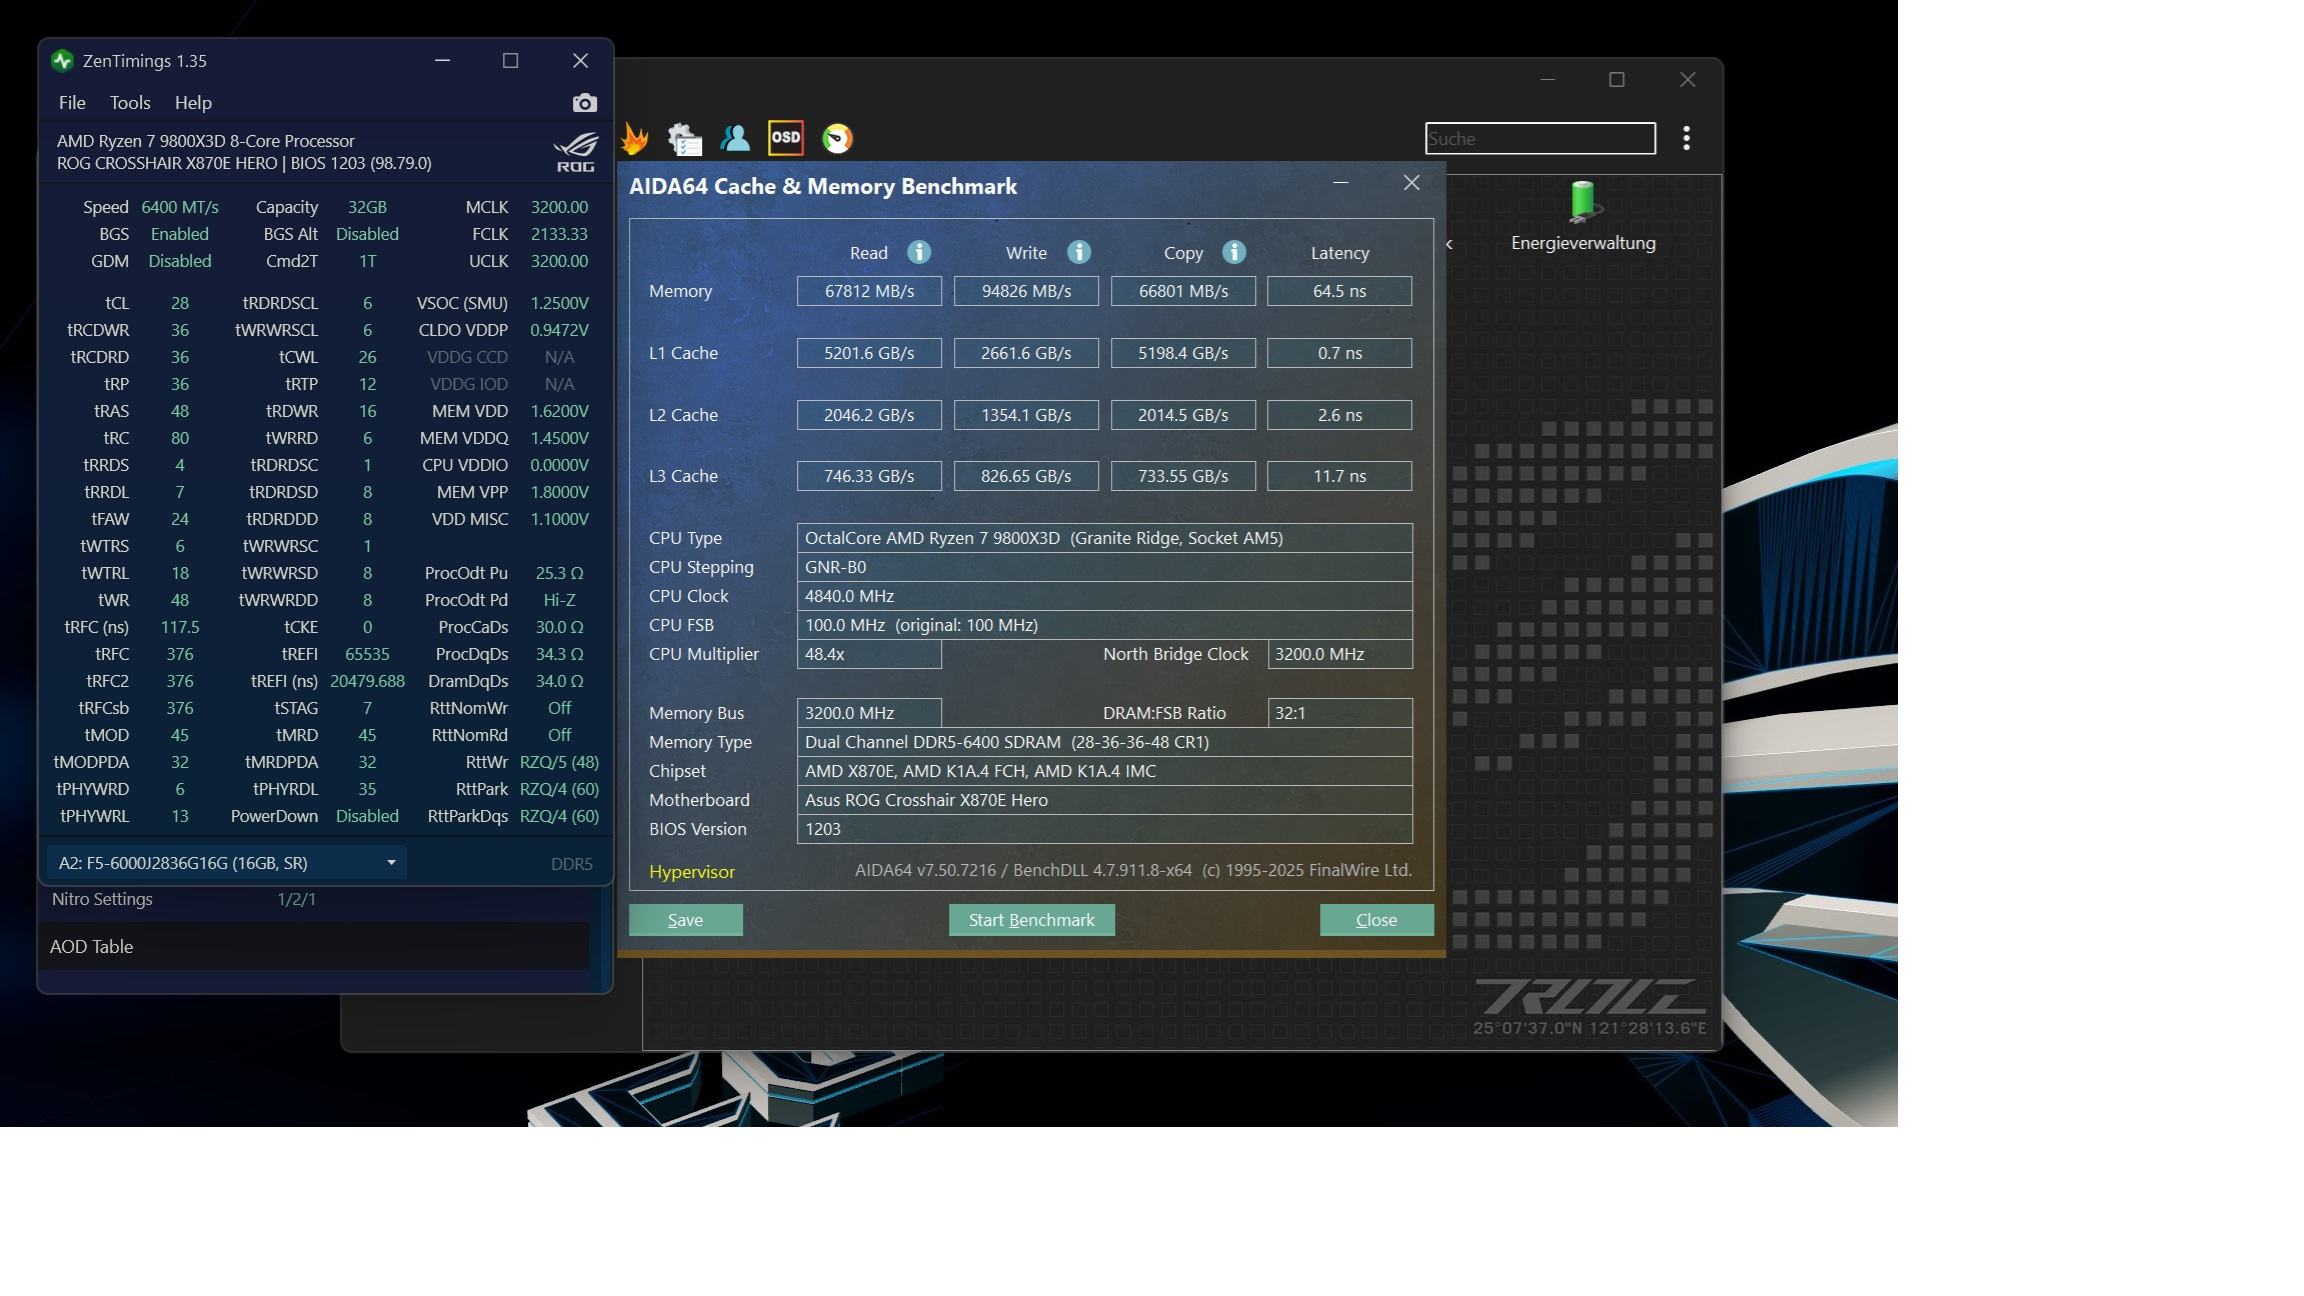Image resolution: width=2304 pixels, height=1296 pixels.
Task: Click the Close button in benchmark dialog
Action: point(1376,920)
